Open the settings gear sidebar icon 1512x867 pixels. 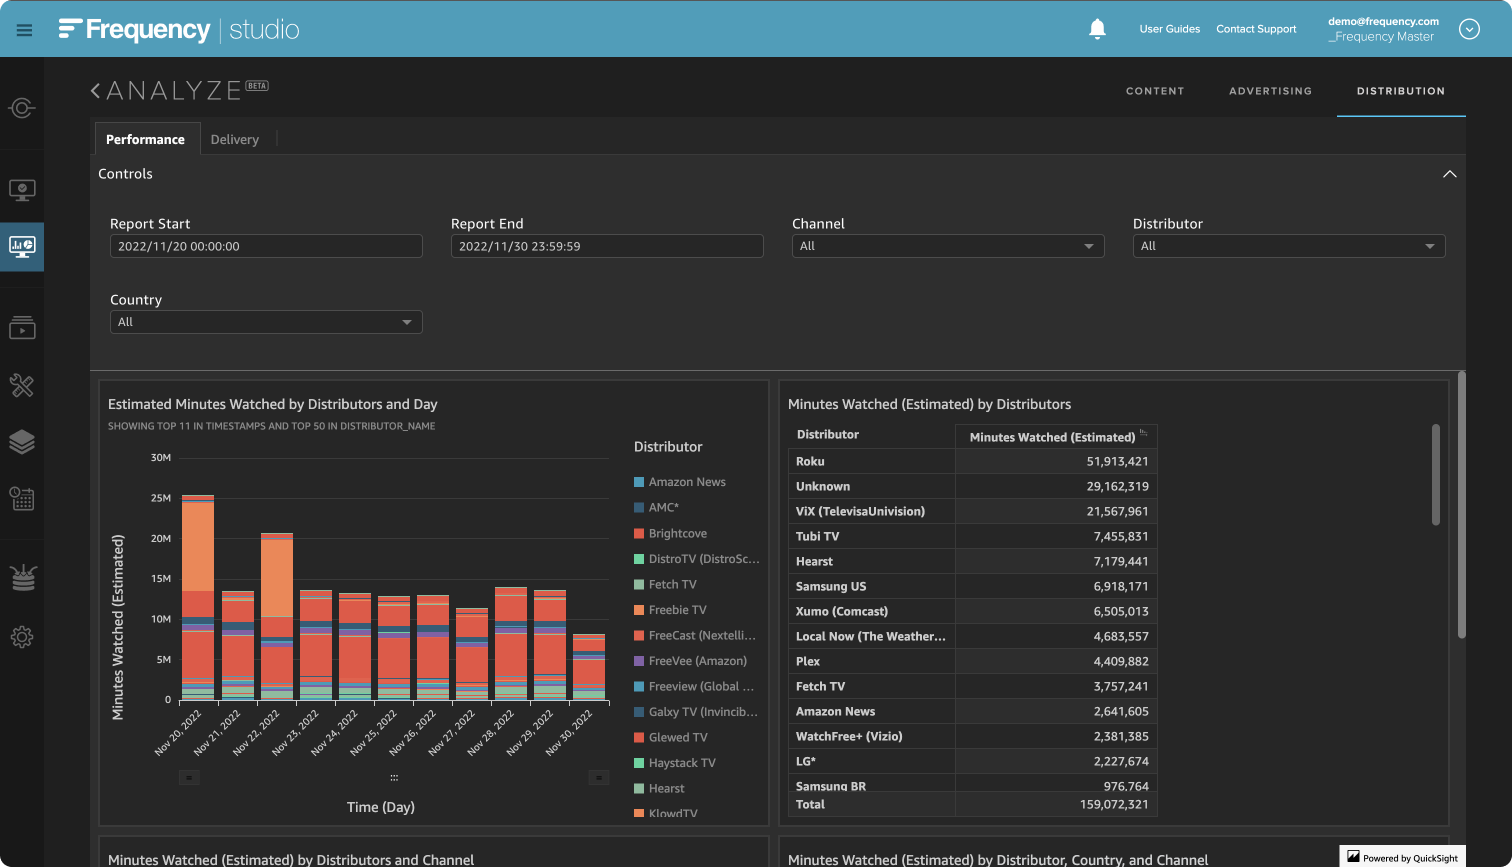coord(22,637)
